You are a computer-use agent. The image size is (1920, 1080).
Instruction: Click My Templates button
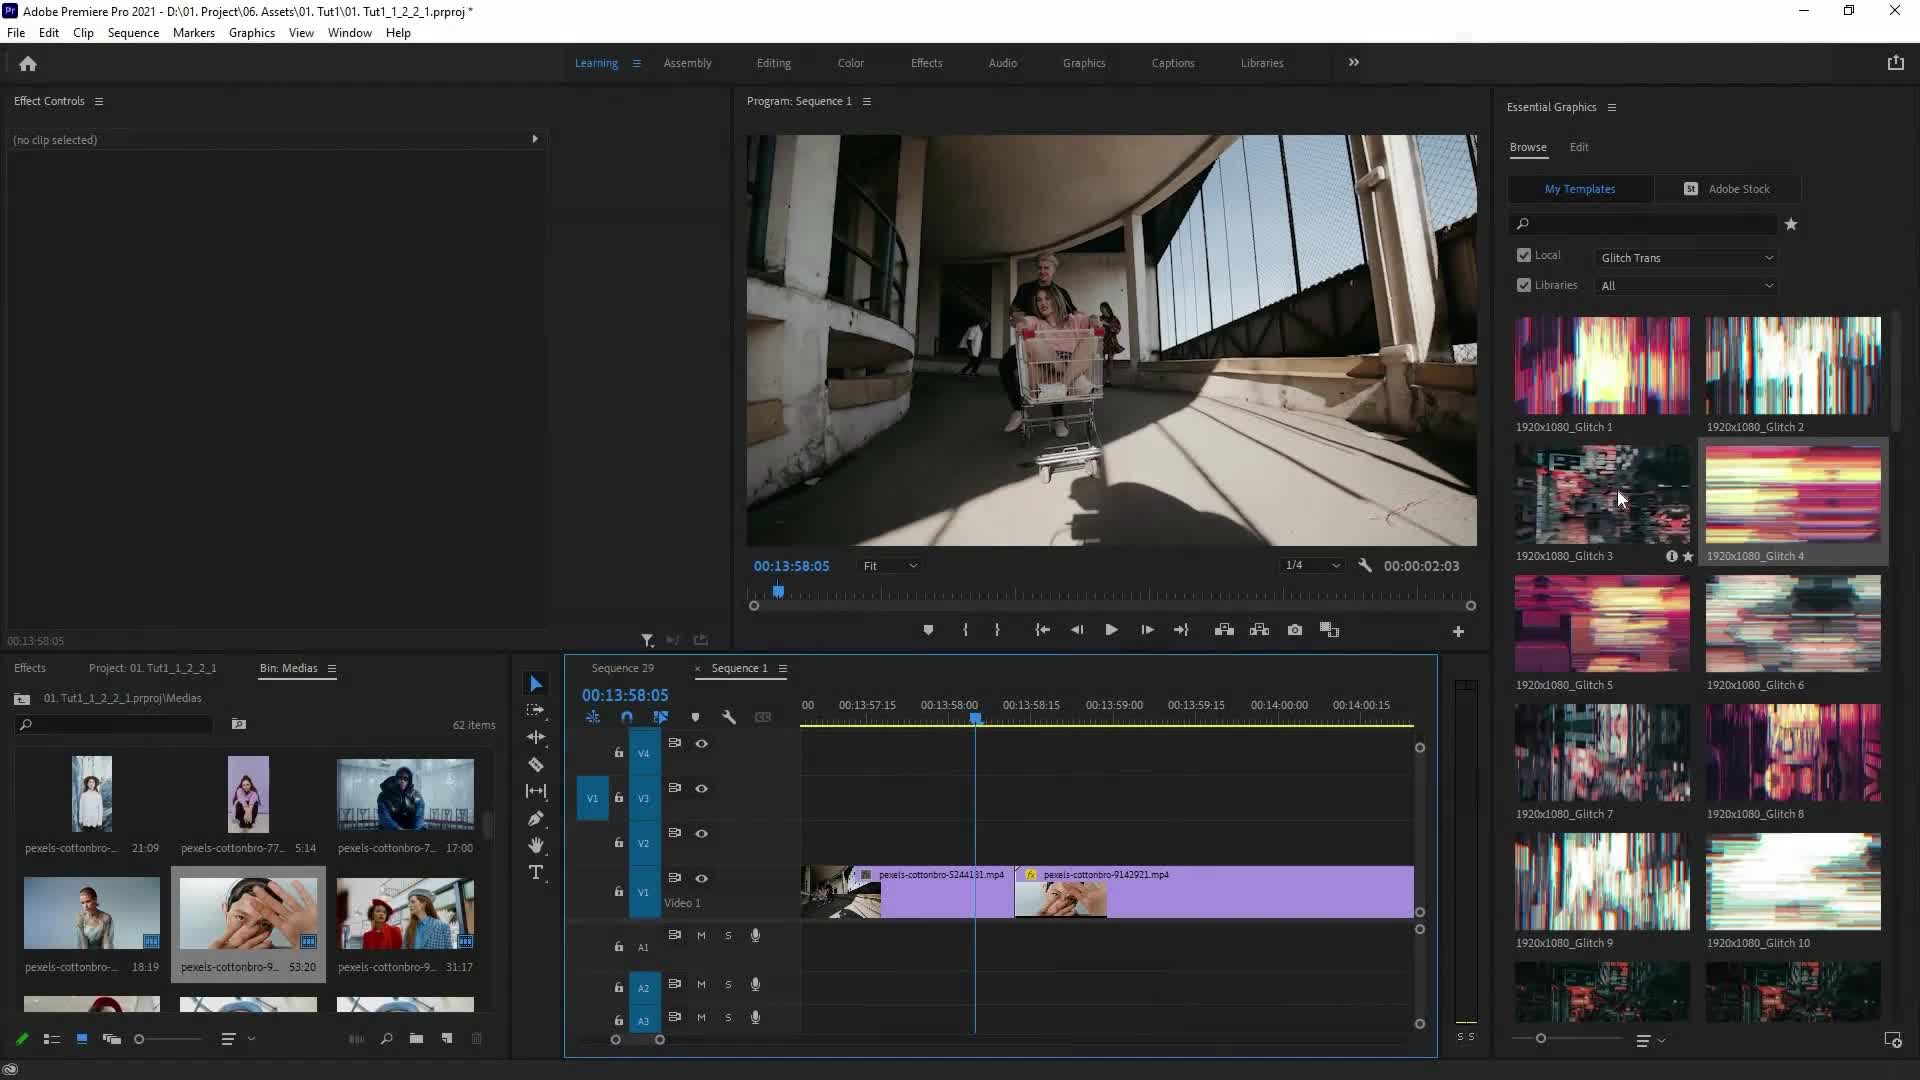[1580, 189]
